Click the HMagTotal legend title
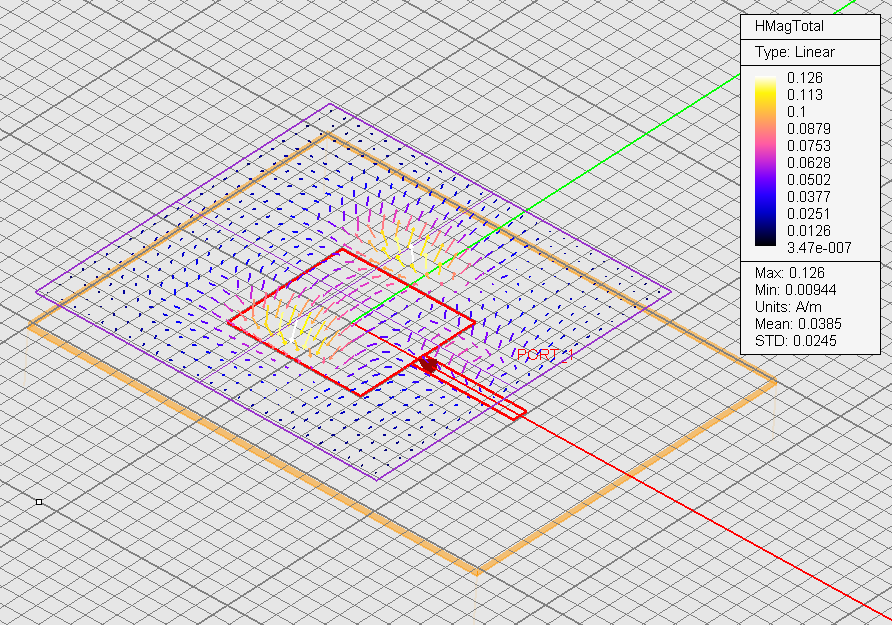892x625 pixels. pos(788,26)
